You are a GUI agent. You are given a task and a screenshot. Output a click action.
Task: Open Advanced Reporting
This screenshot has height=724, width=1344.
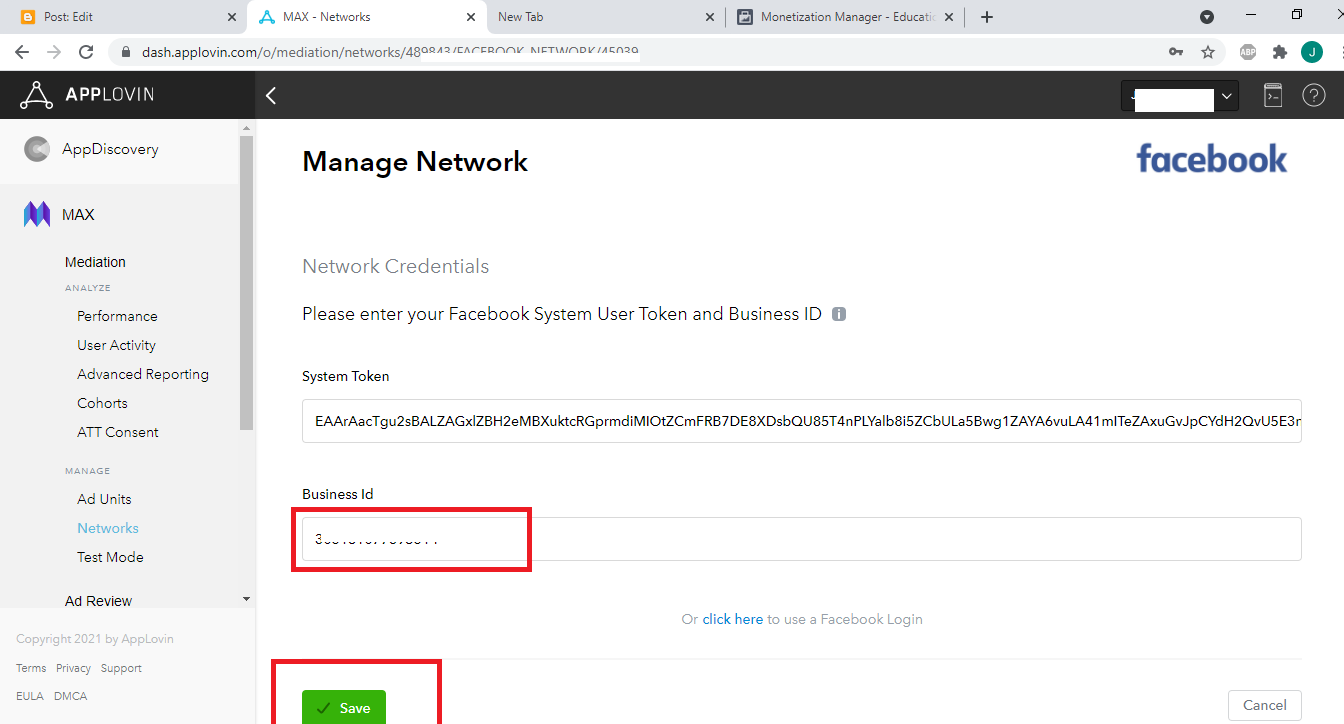click(143, 374)
